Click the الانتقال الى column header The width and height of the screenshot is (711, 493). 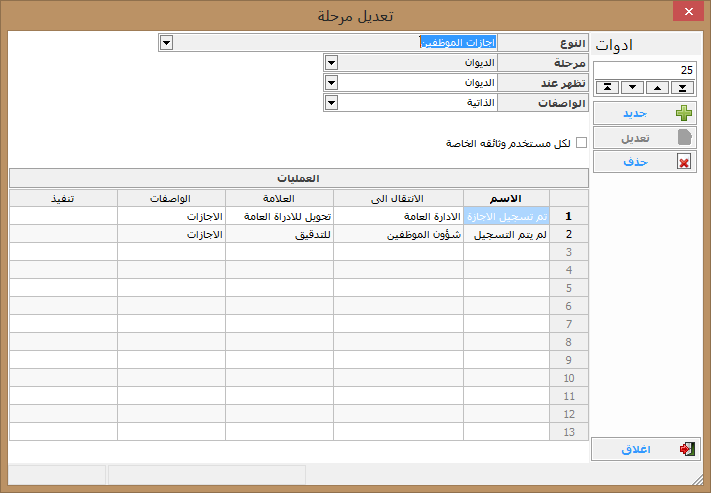coord(398,198)
